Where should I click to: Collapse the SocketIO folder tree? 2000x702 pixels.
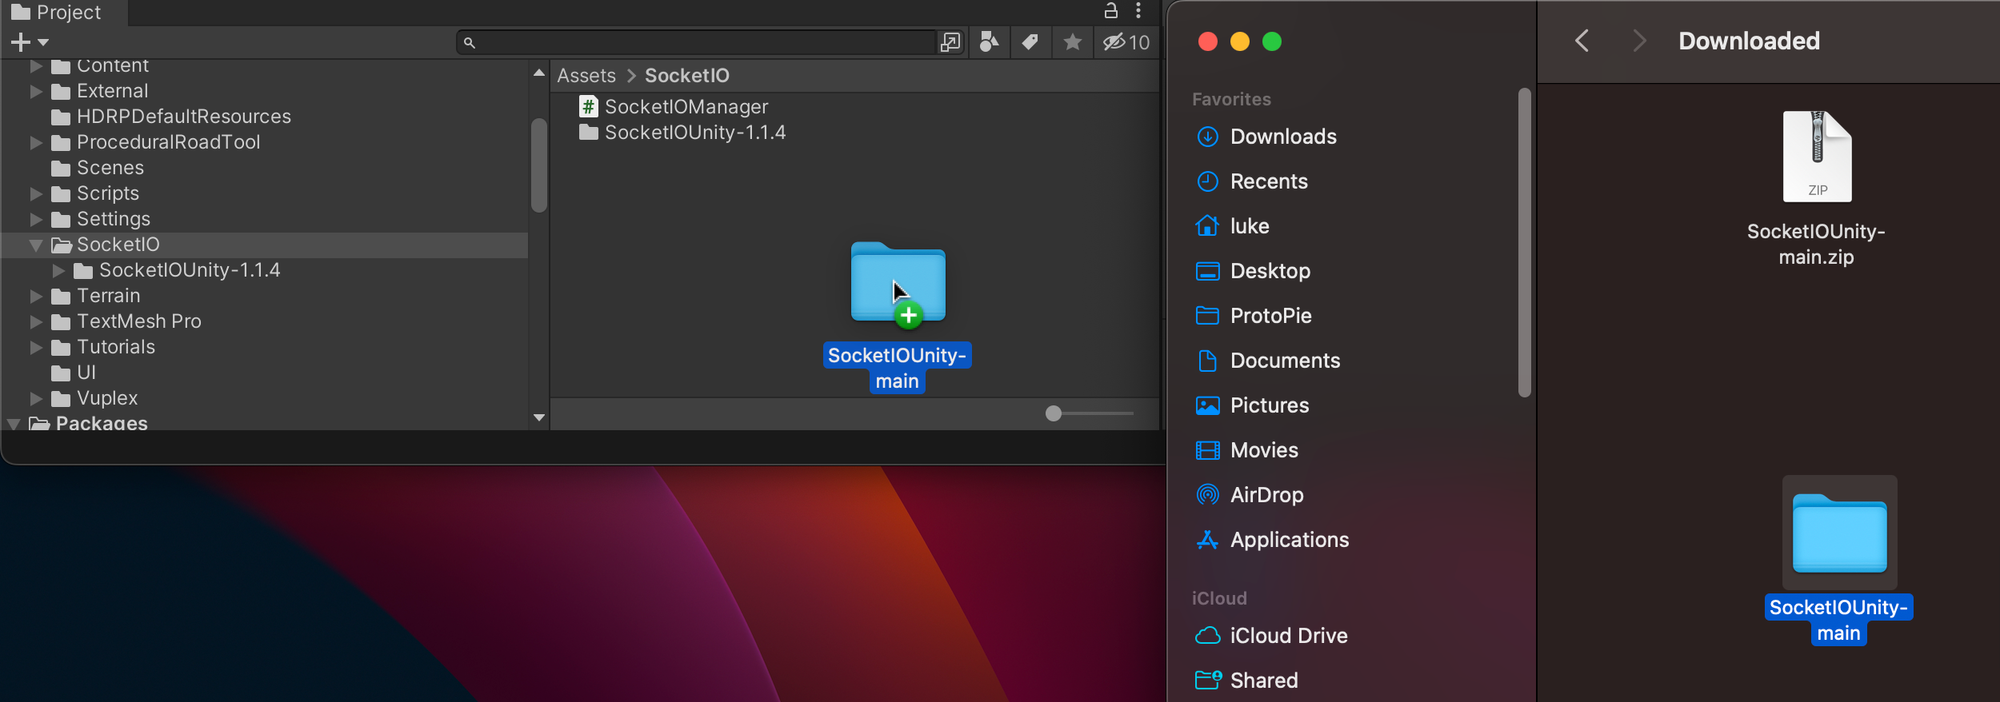pyautogui.click(x=36, y=245)
